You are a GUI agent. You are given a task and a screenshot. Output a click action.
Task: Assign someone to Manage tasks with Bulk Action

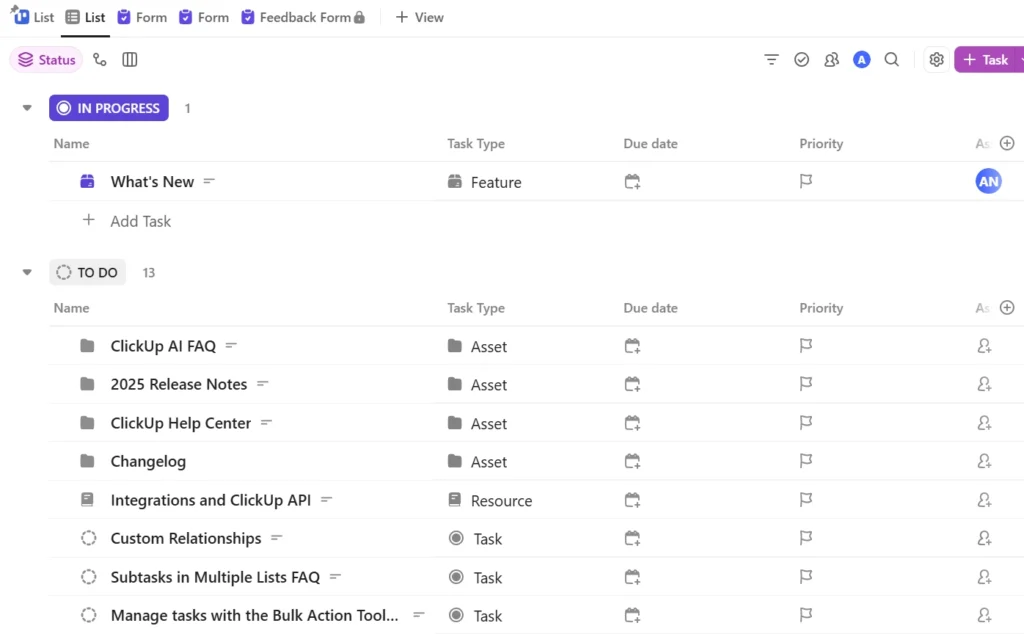[x=984, y=615]
